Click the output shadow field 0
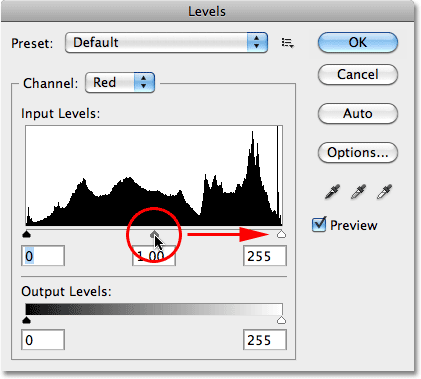This screenshot has width=421, height=379. click(43, 340)
